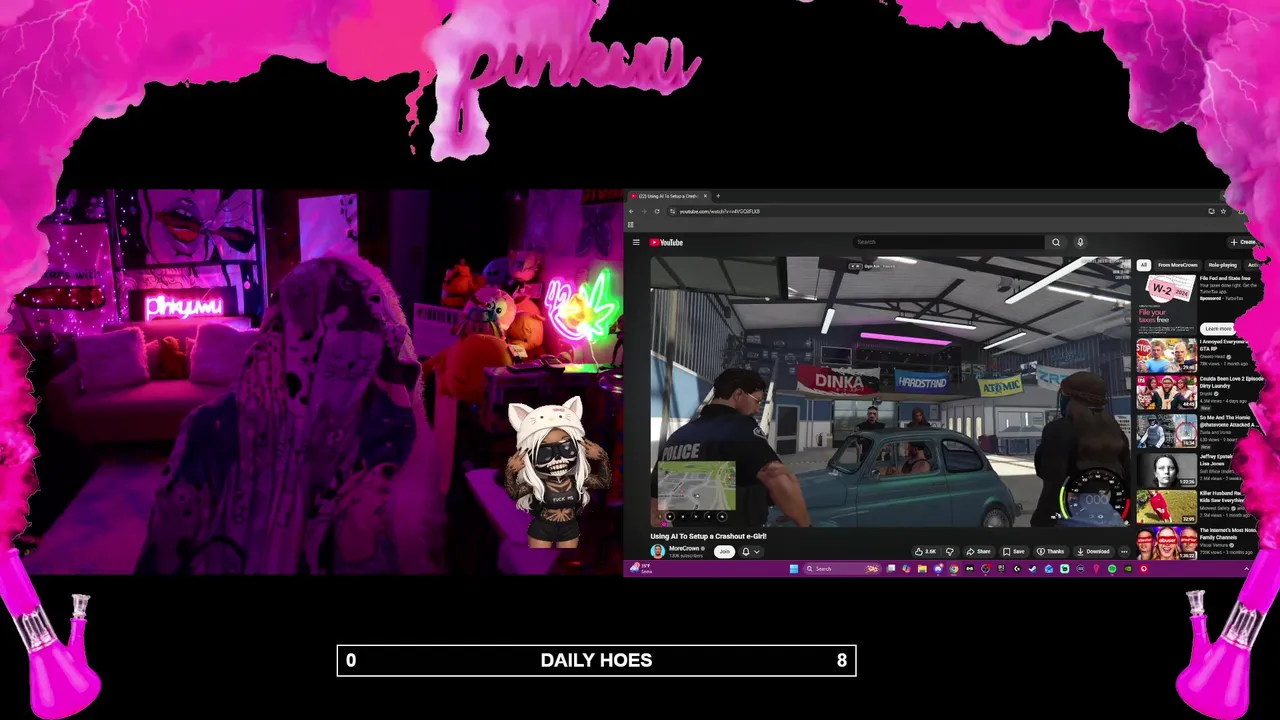The width and height of the screenshot is (1280, 720).
Task: Open the W-2 'File your taxes free' ad
Action: (x=1166, y=305)
